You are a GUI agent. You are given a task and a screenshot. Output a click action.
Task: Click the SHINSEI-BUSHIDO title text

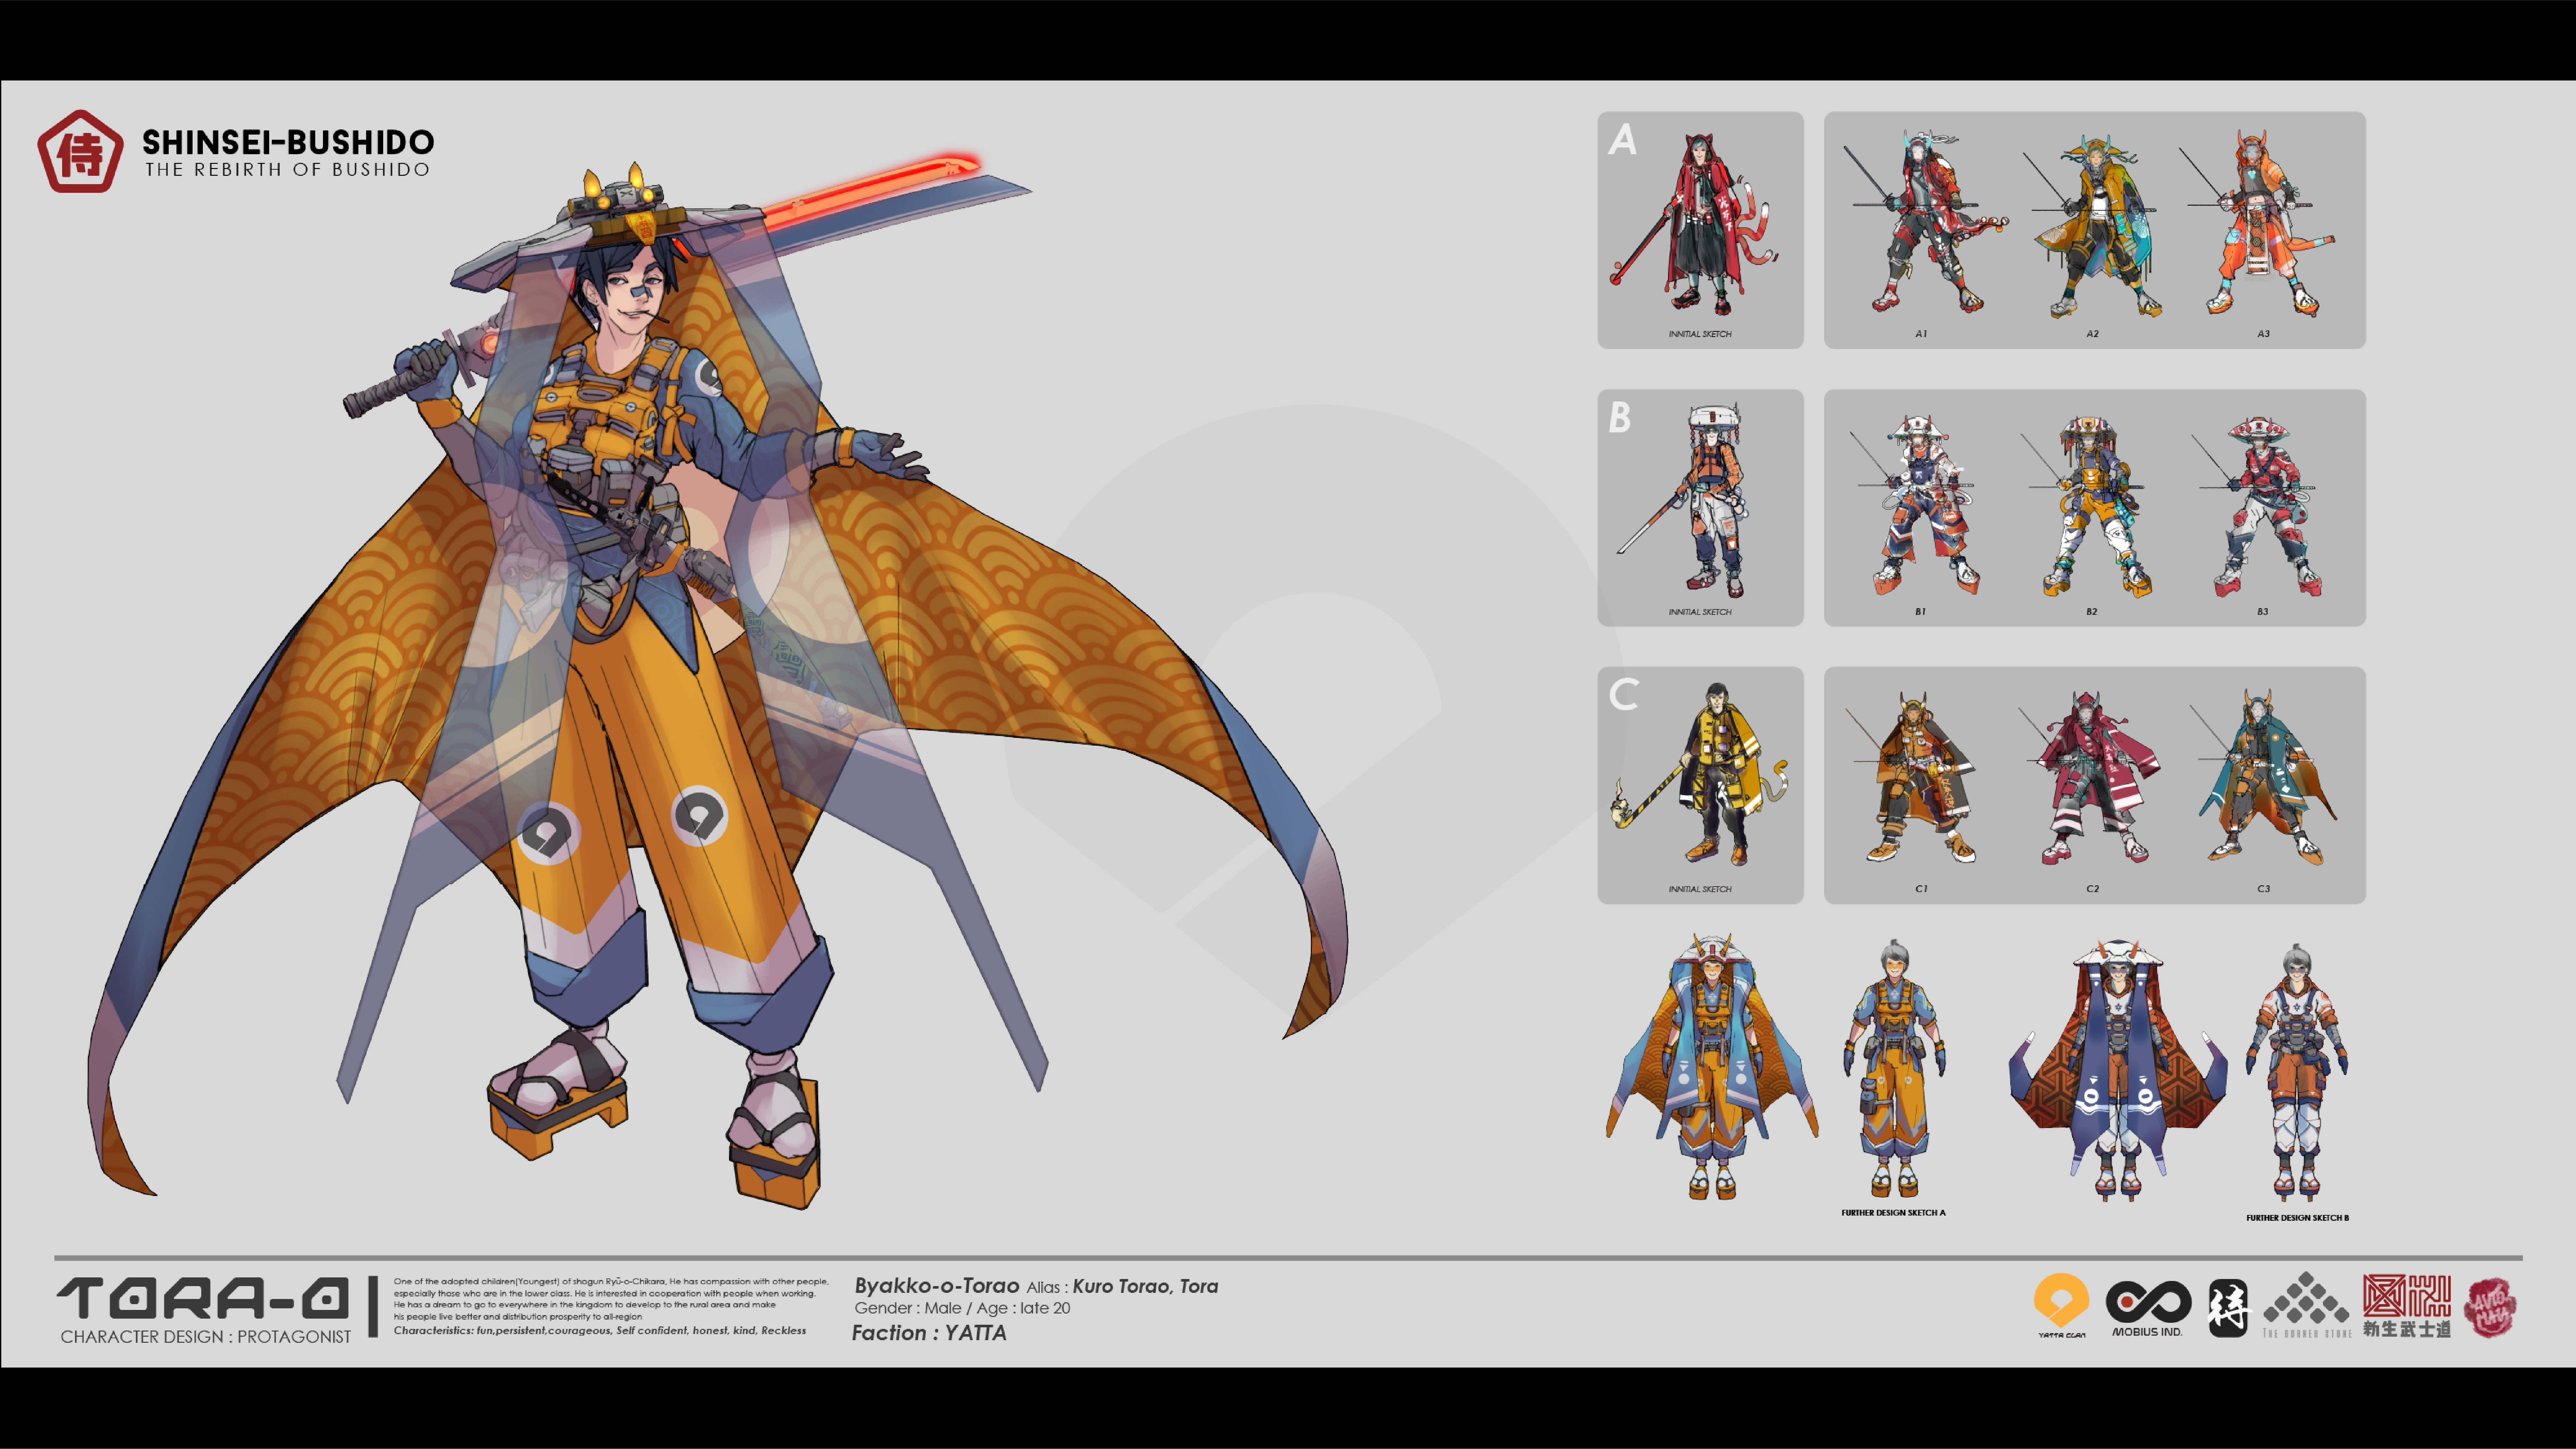click(288, 142)
